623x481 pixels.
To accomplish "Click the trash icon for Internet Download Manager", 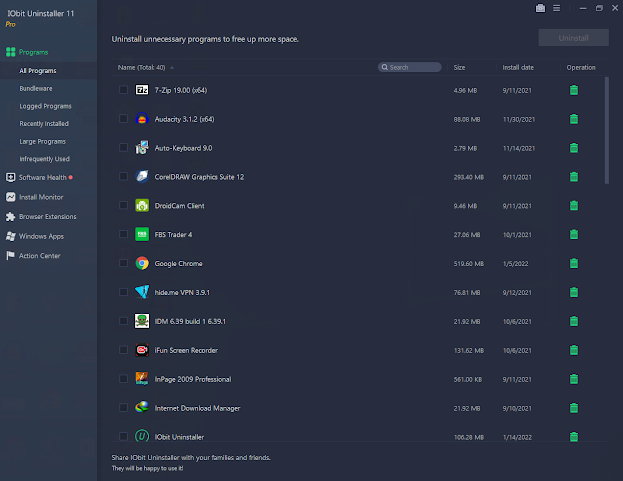I will (574, 408).
